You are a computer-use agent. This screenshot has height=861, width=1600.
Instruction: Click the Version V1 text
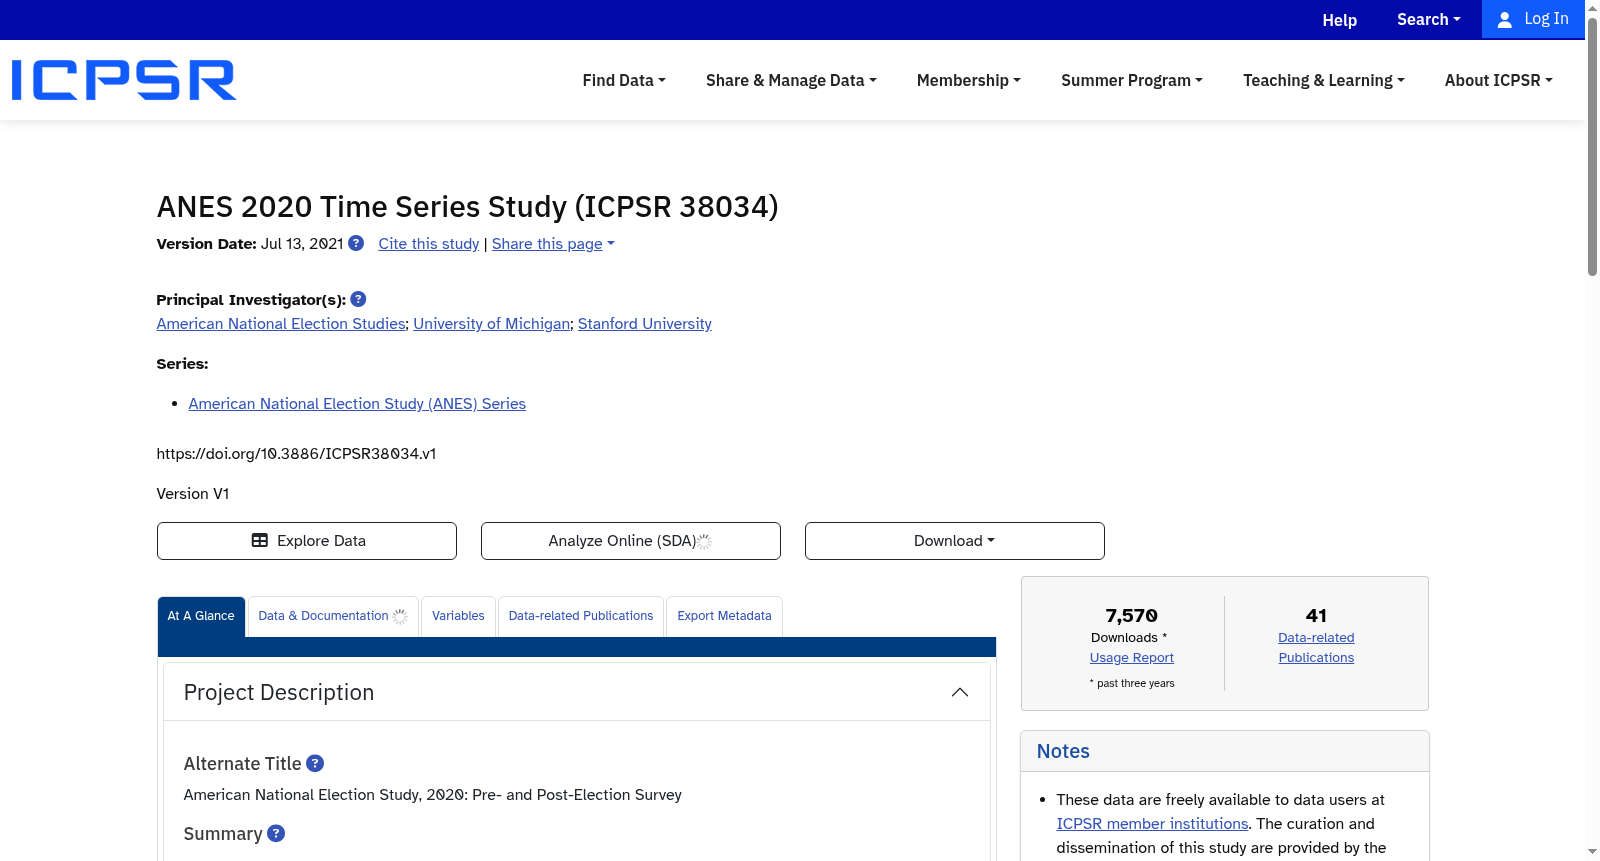pyautogui.click(x=193, y=494)
